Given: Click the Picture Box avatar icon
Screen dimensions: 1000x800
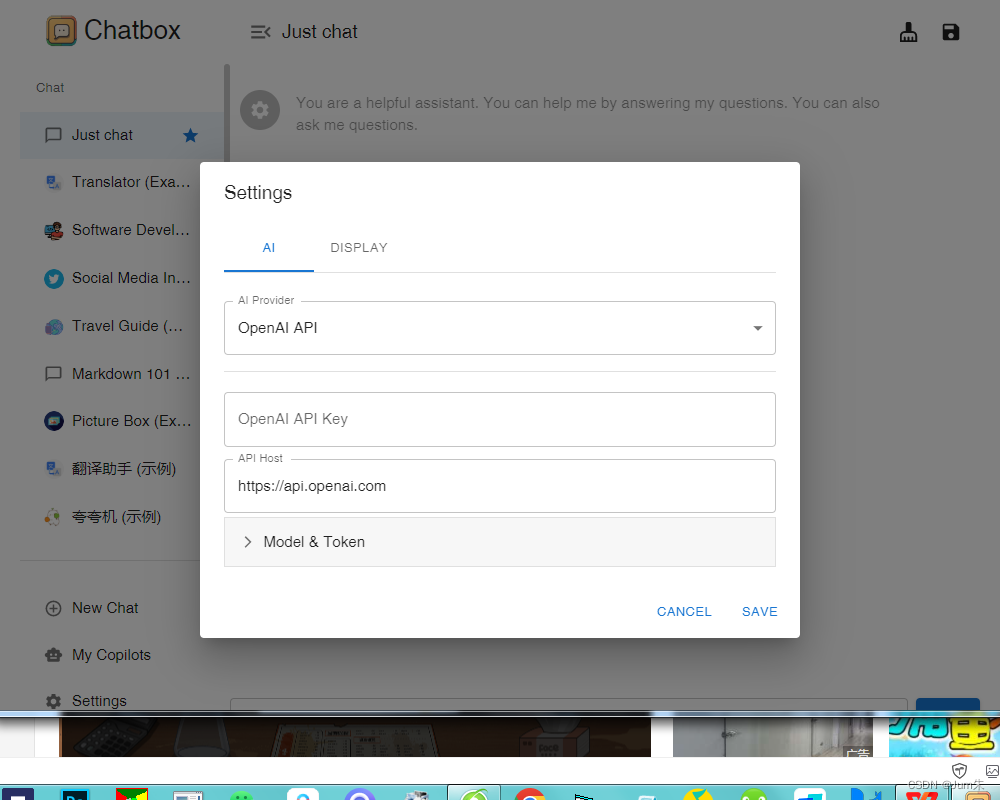Looking at the screenshot, I should (54, 421).
